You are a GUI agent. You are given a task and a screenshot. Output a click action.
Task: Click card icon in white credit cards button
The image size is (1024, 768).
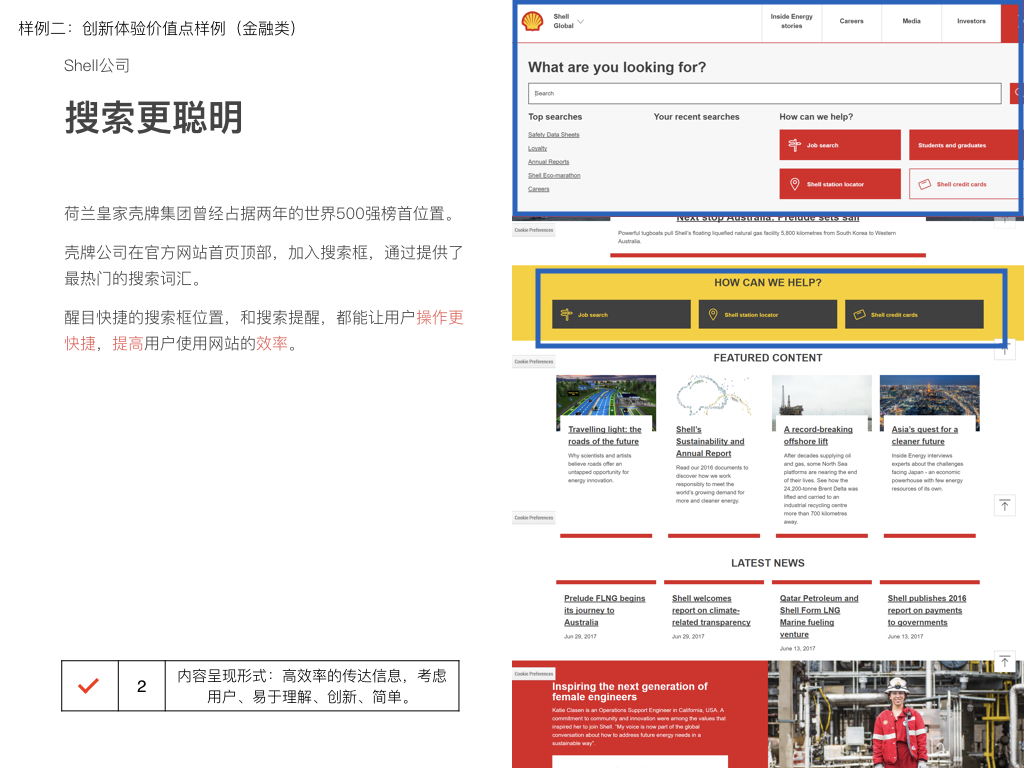pyautogui.click(x=924, y=184)
